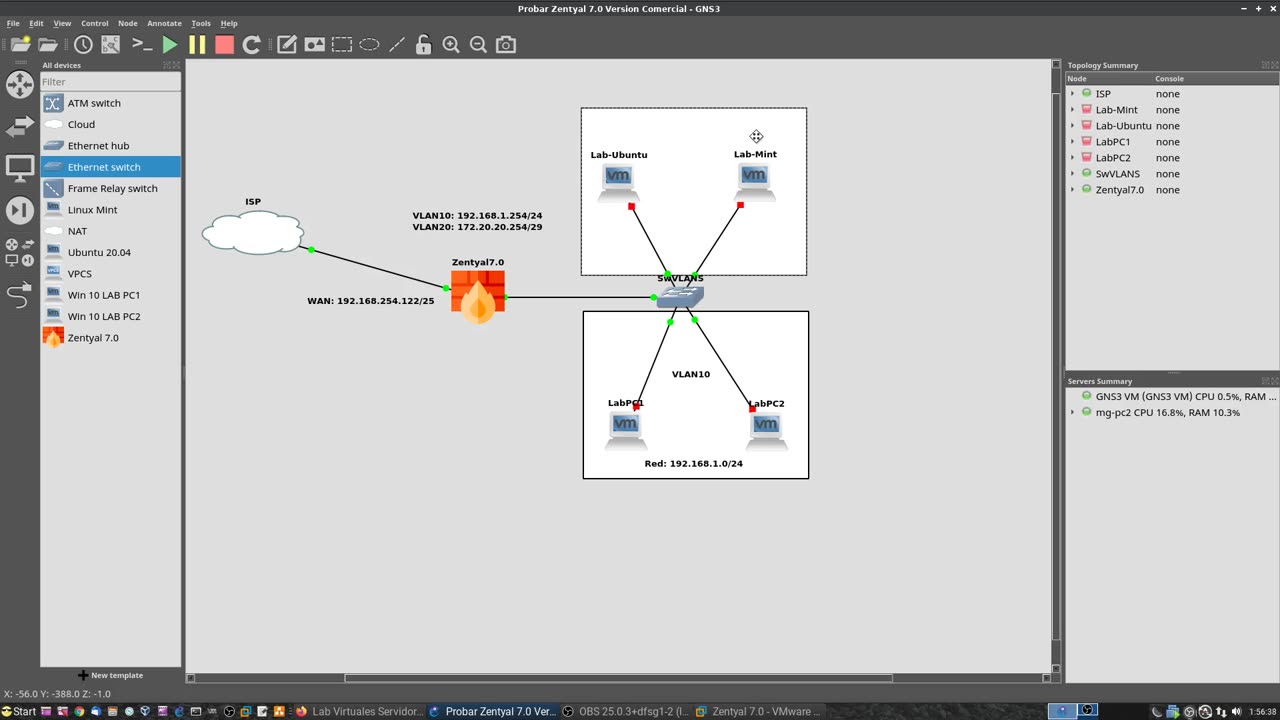Switch to OBS 25.0.3 taskbar window
The width and height of the screenshot is (1280, 720).
coord(627,712)
